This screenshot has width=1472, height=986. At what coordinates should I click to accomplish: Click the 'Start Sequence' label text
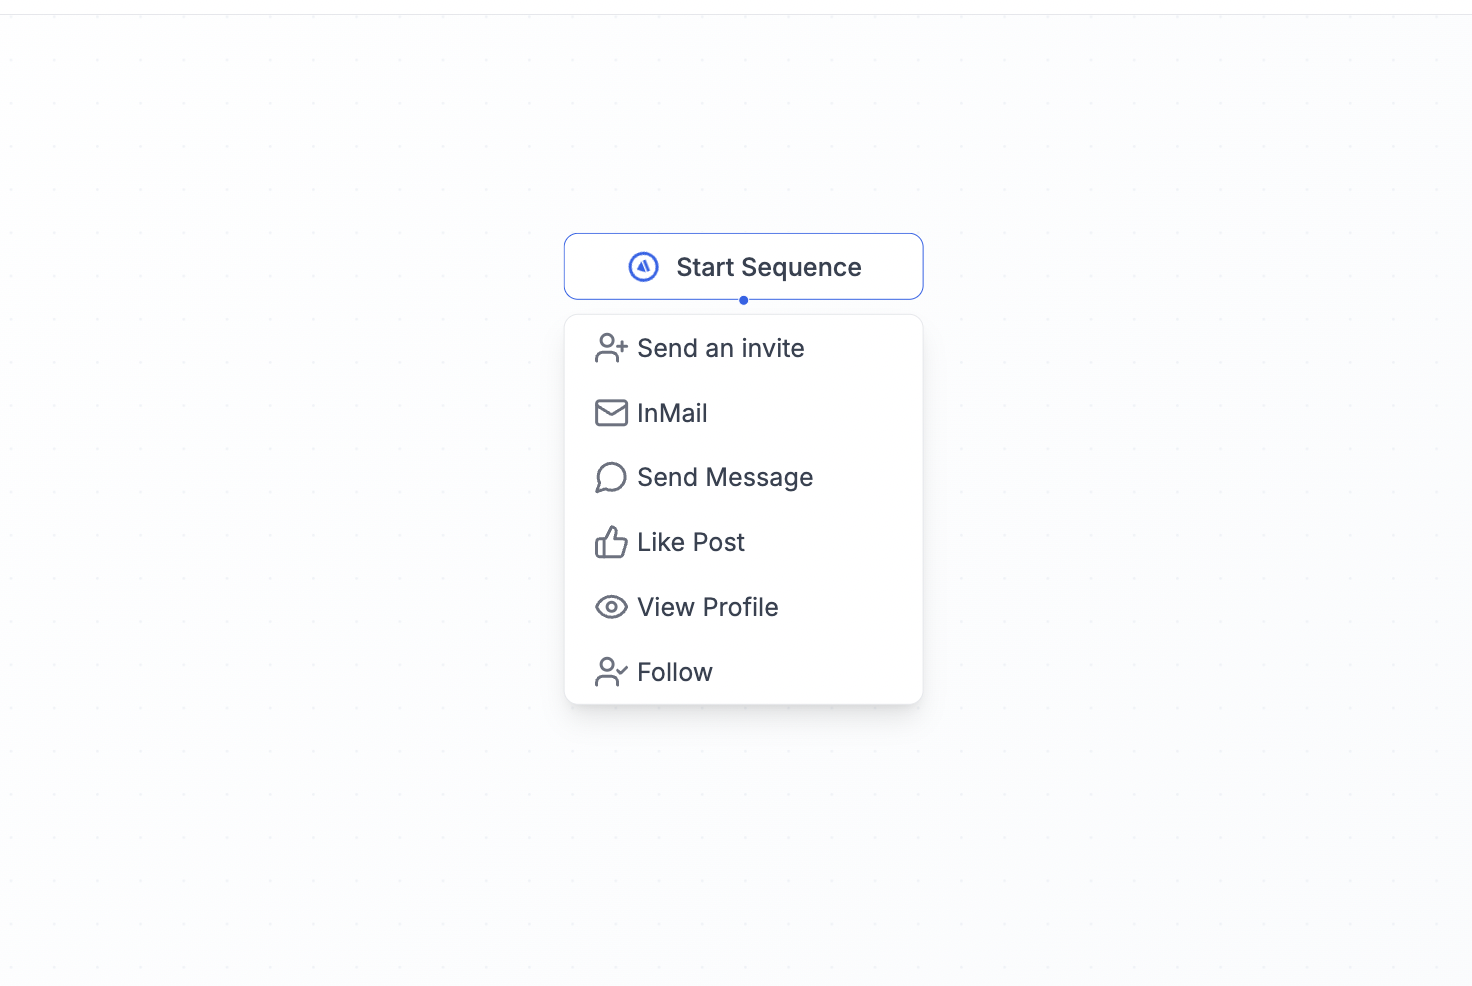[x=768, y=267]
